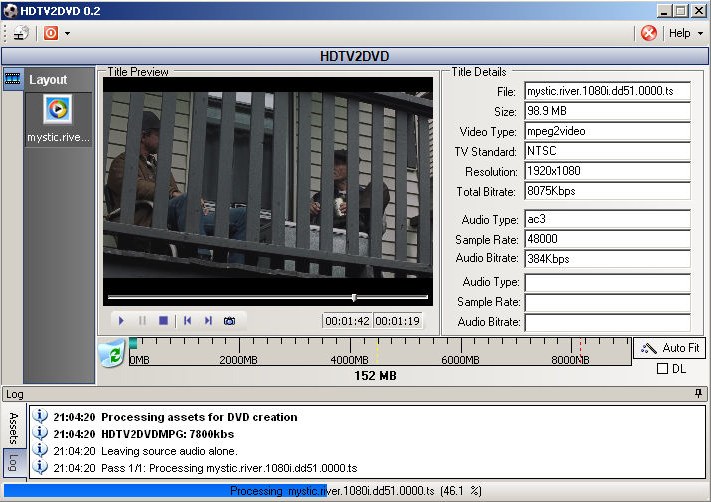Screen dimensions: 711x502
Task: Switch to the Log tab
Action: click(x=13, y=463)
